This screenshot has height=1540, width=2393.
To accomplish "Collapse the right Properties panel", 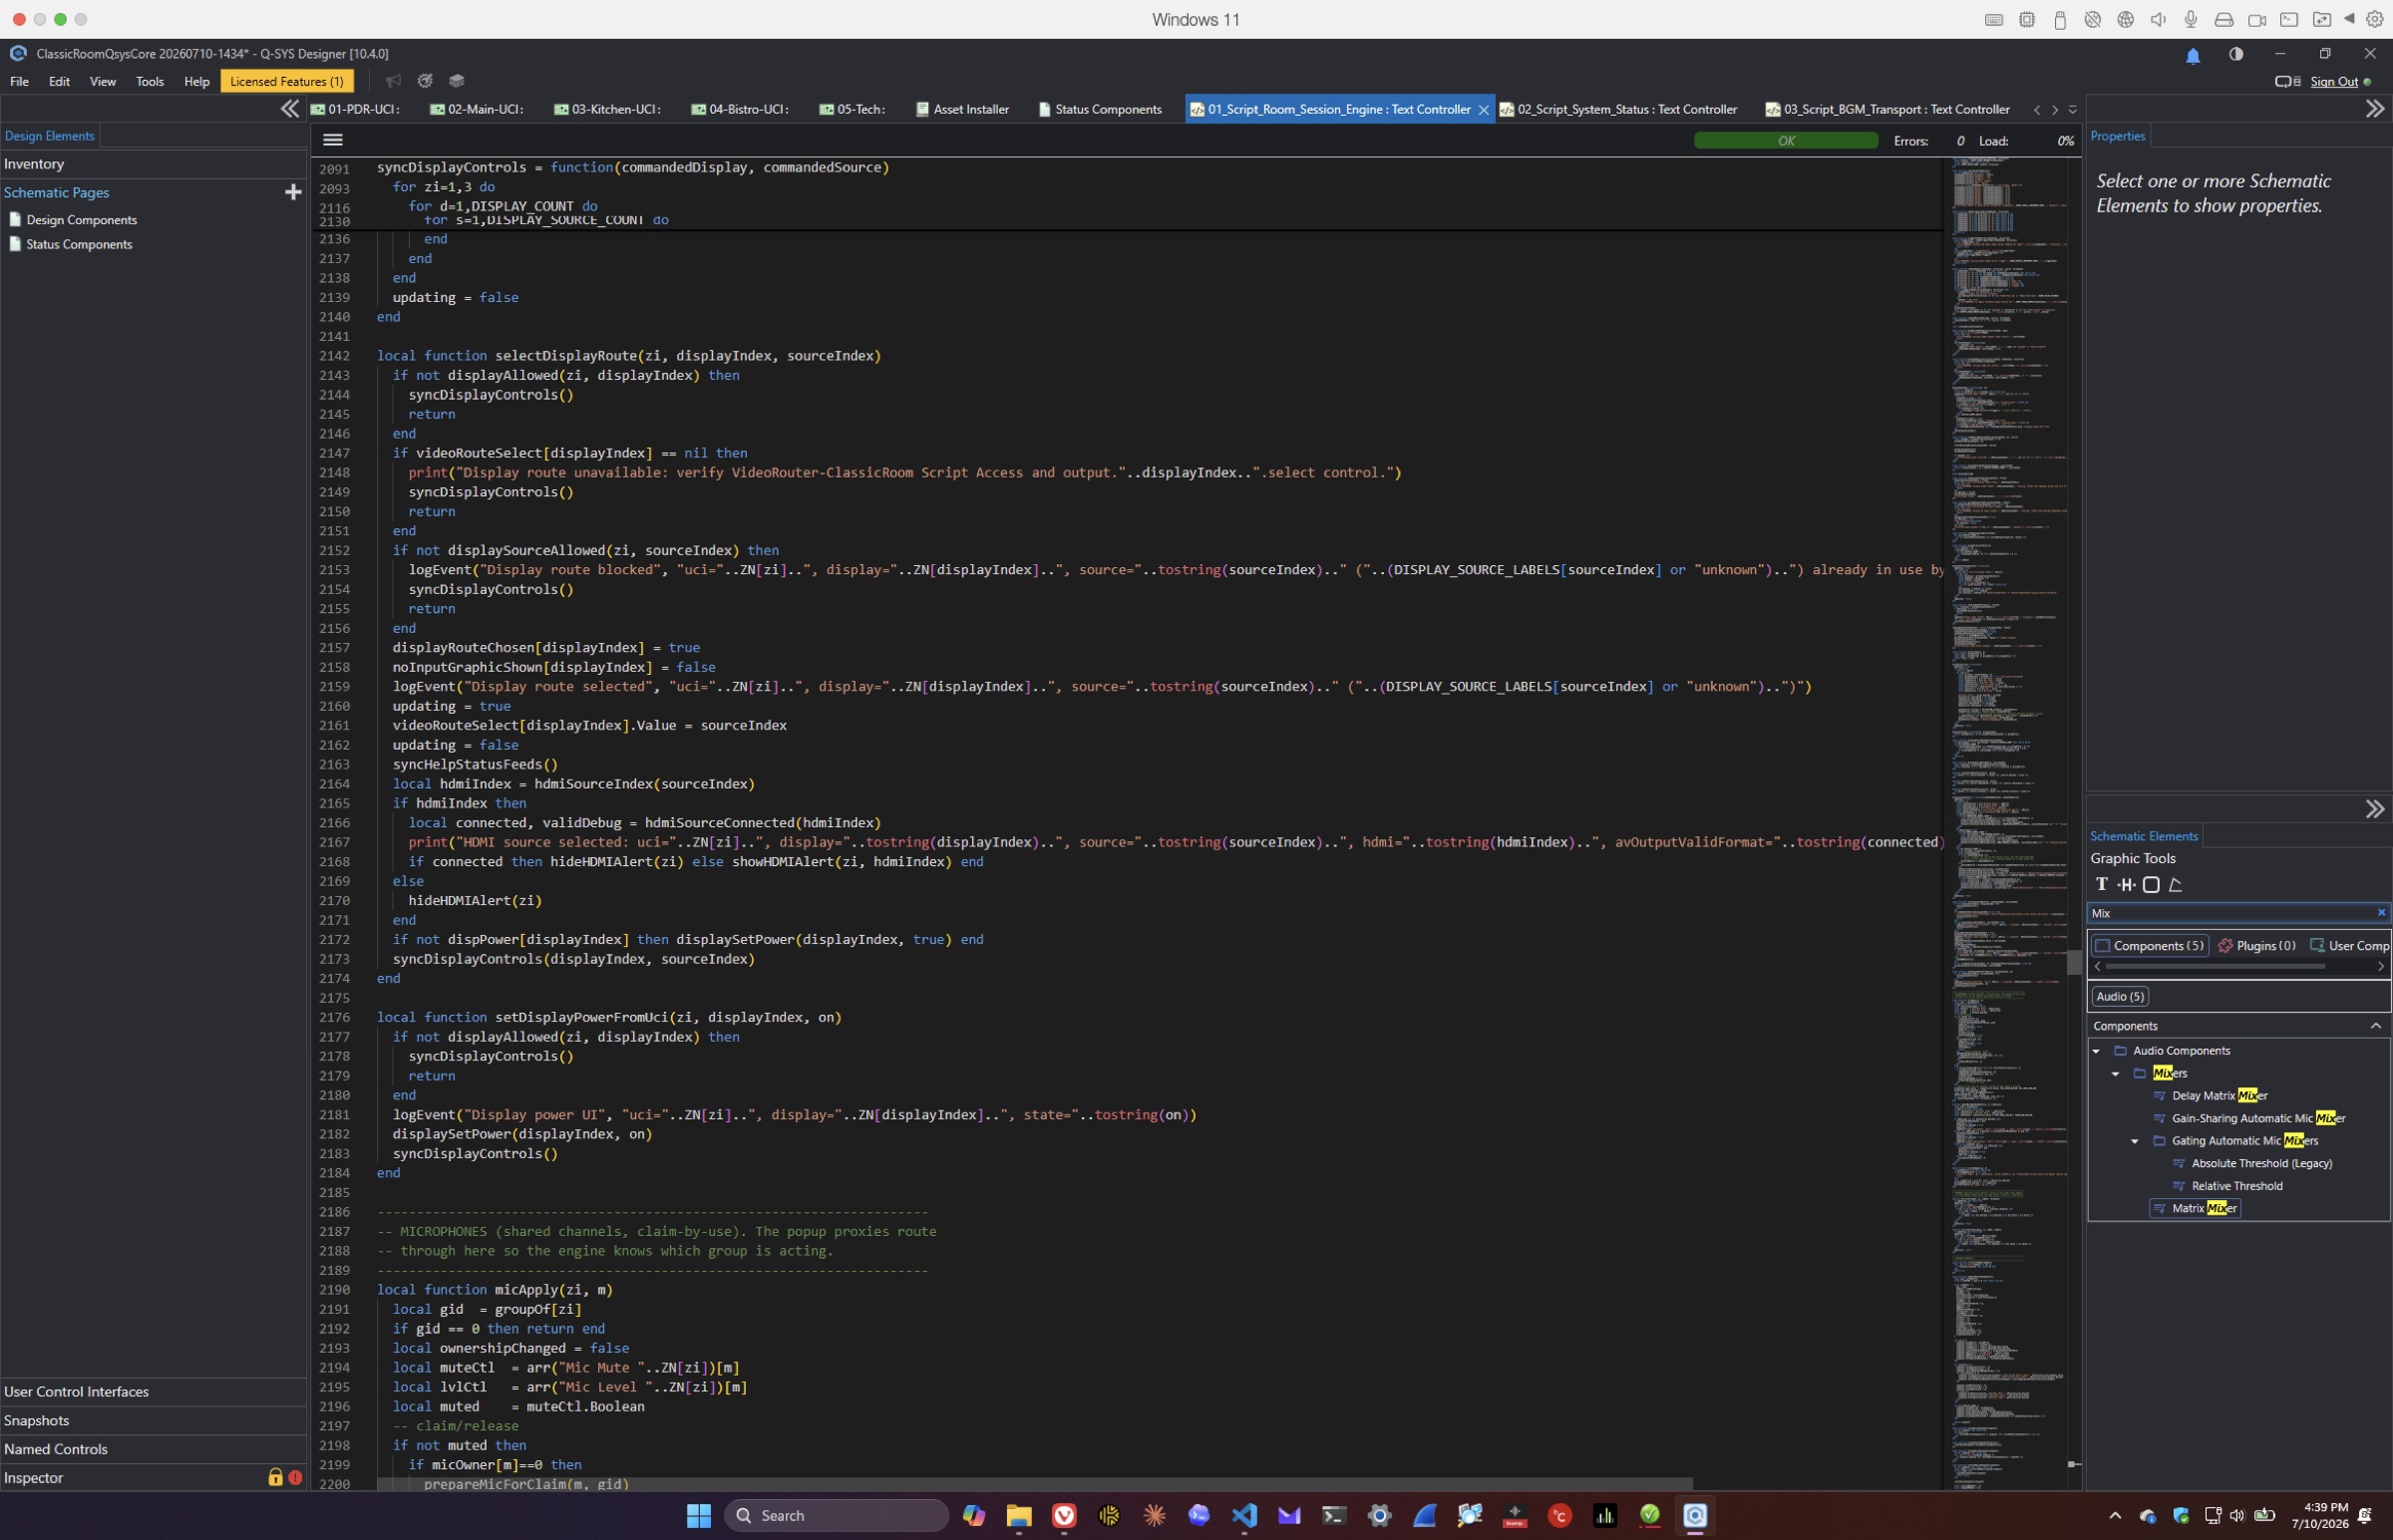I will click(2374, 109).
